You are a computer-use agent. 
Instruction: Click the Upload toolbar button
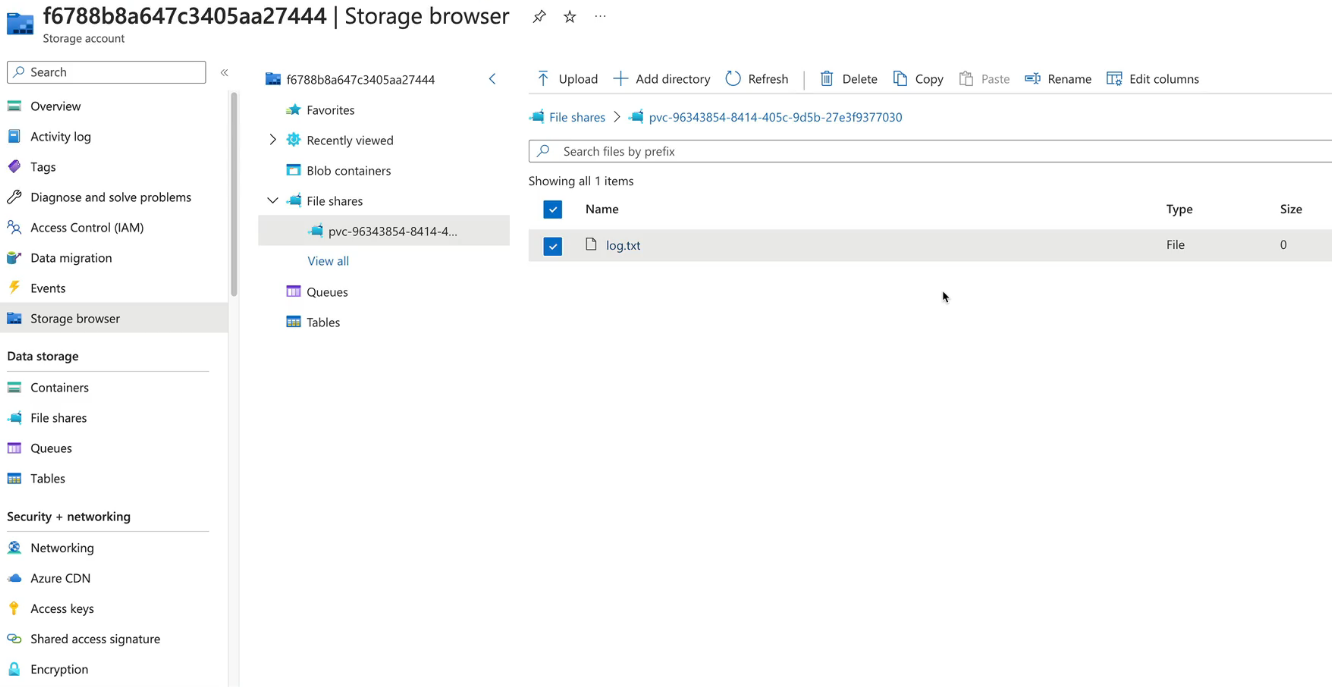(x=567, y=79)
